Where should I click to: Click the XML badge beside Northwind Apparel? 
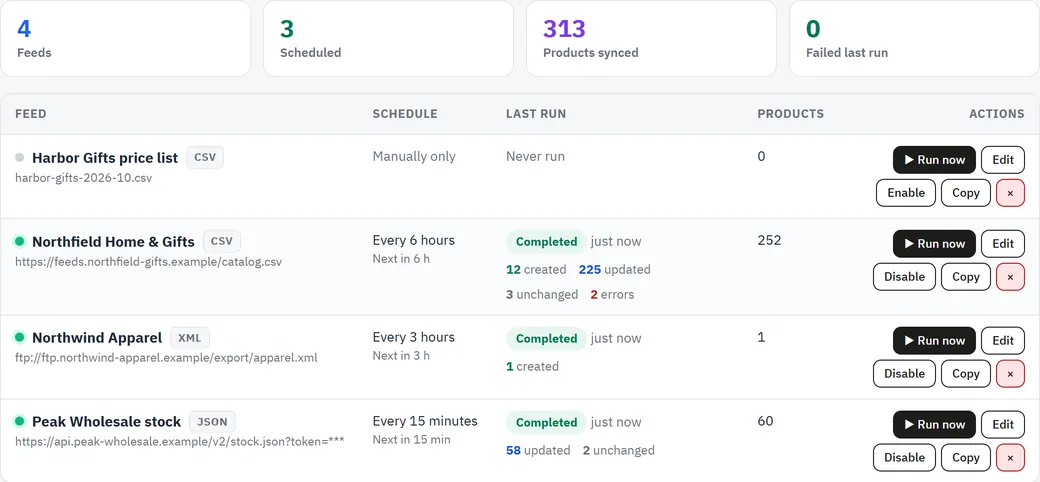tap(190, 338)
